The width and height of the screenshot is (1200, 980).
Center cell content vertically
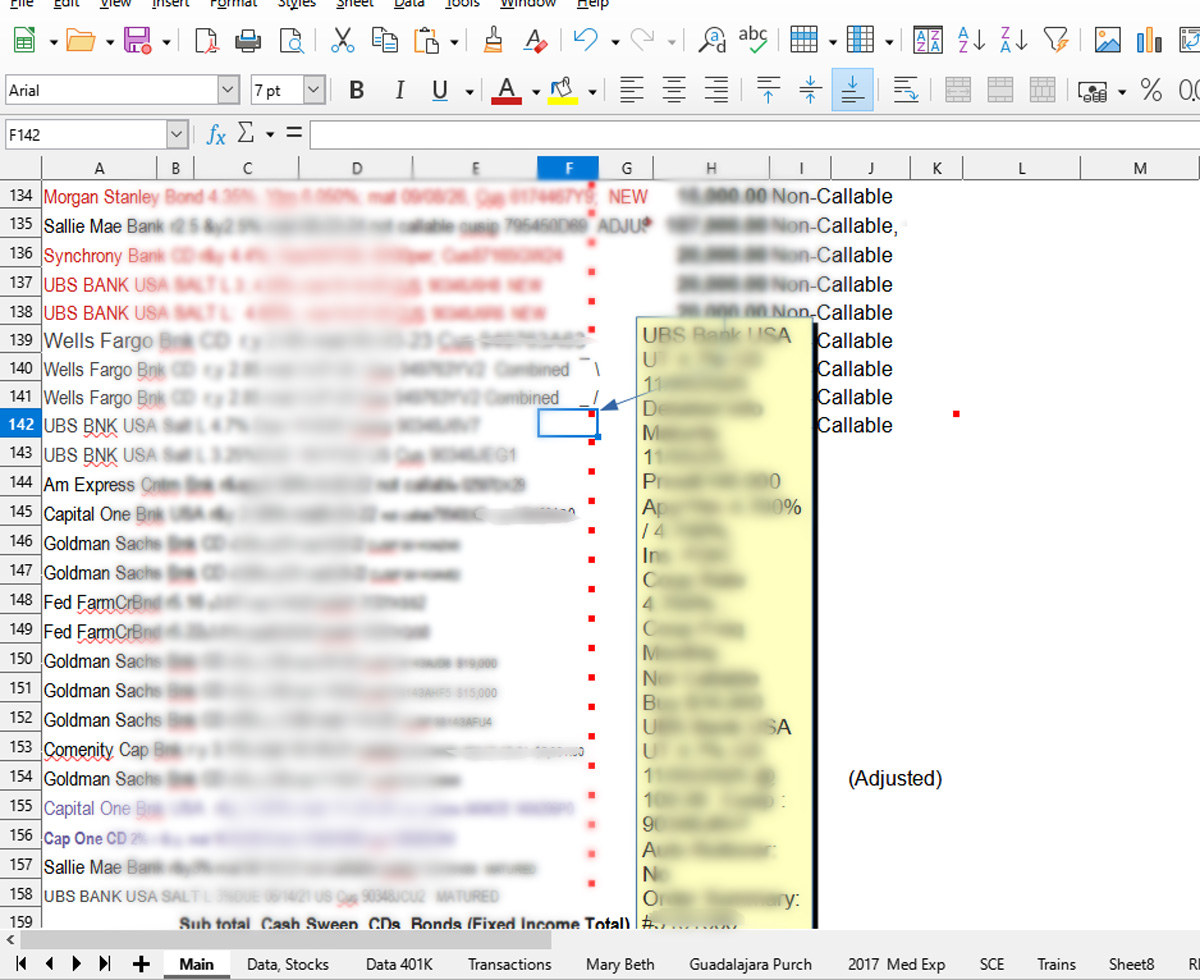(810, 91)
